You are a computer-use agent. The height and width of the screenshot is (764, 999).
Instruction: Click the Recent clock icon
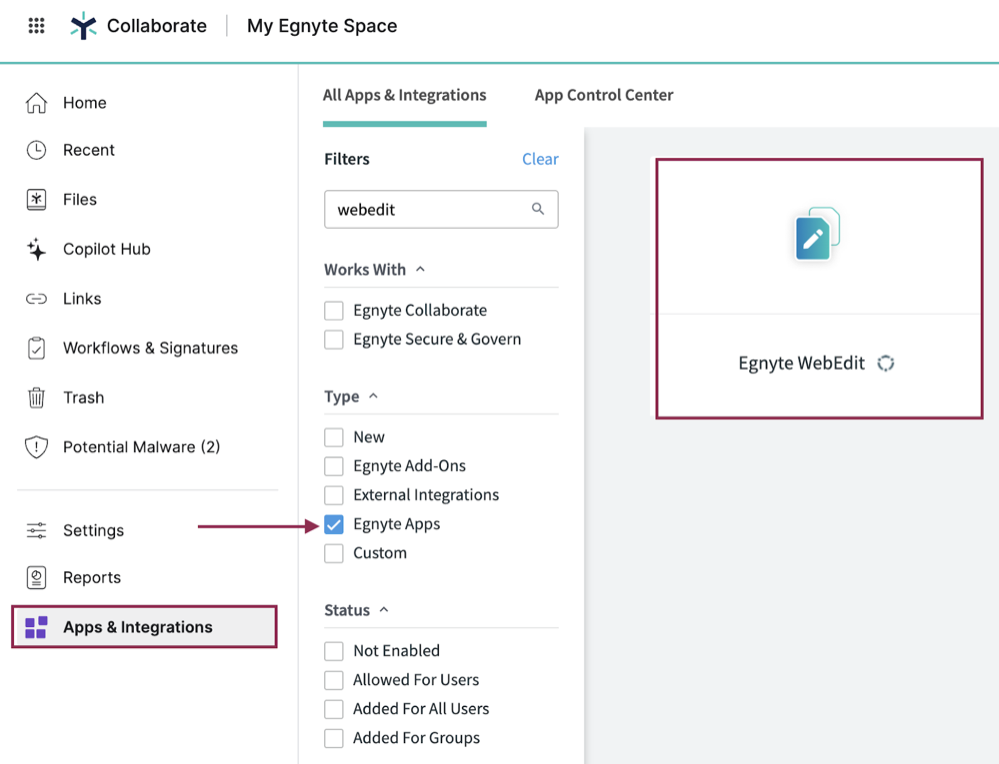(x=36, y=150)
